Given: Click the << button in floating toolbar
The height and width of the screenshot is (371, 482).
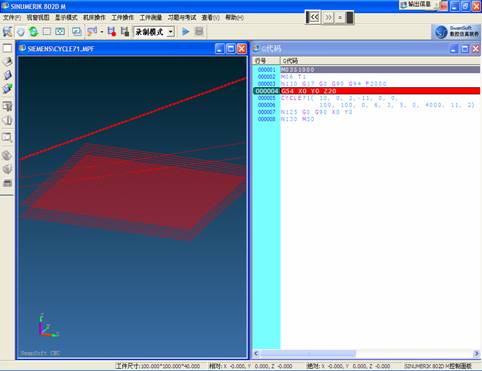Looking at the screenshot, I should click(x=314, y=17).
